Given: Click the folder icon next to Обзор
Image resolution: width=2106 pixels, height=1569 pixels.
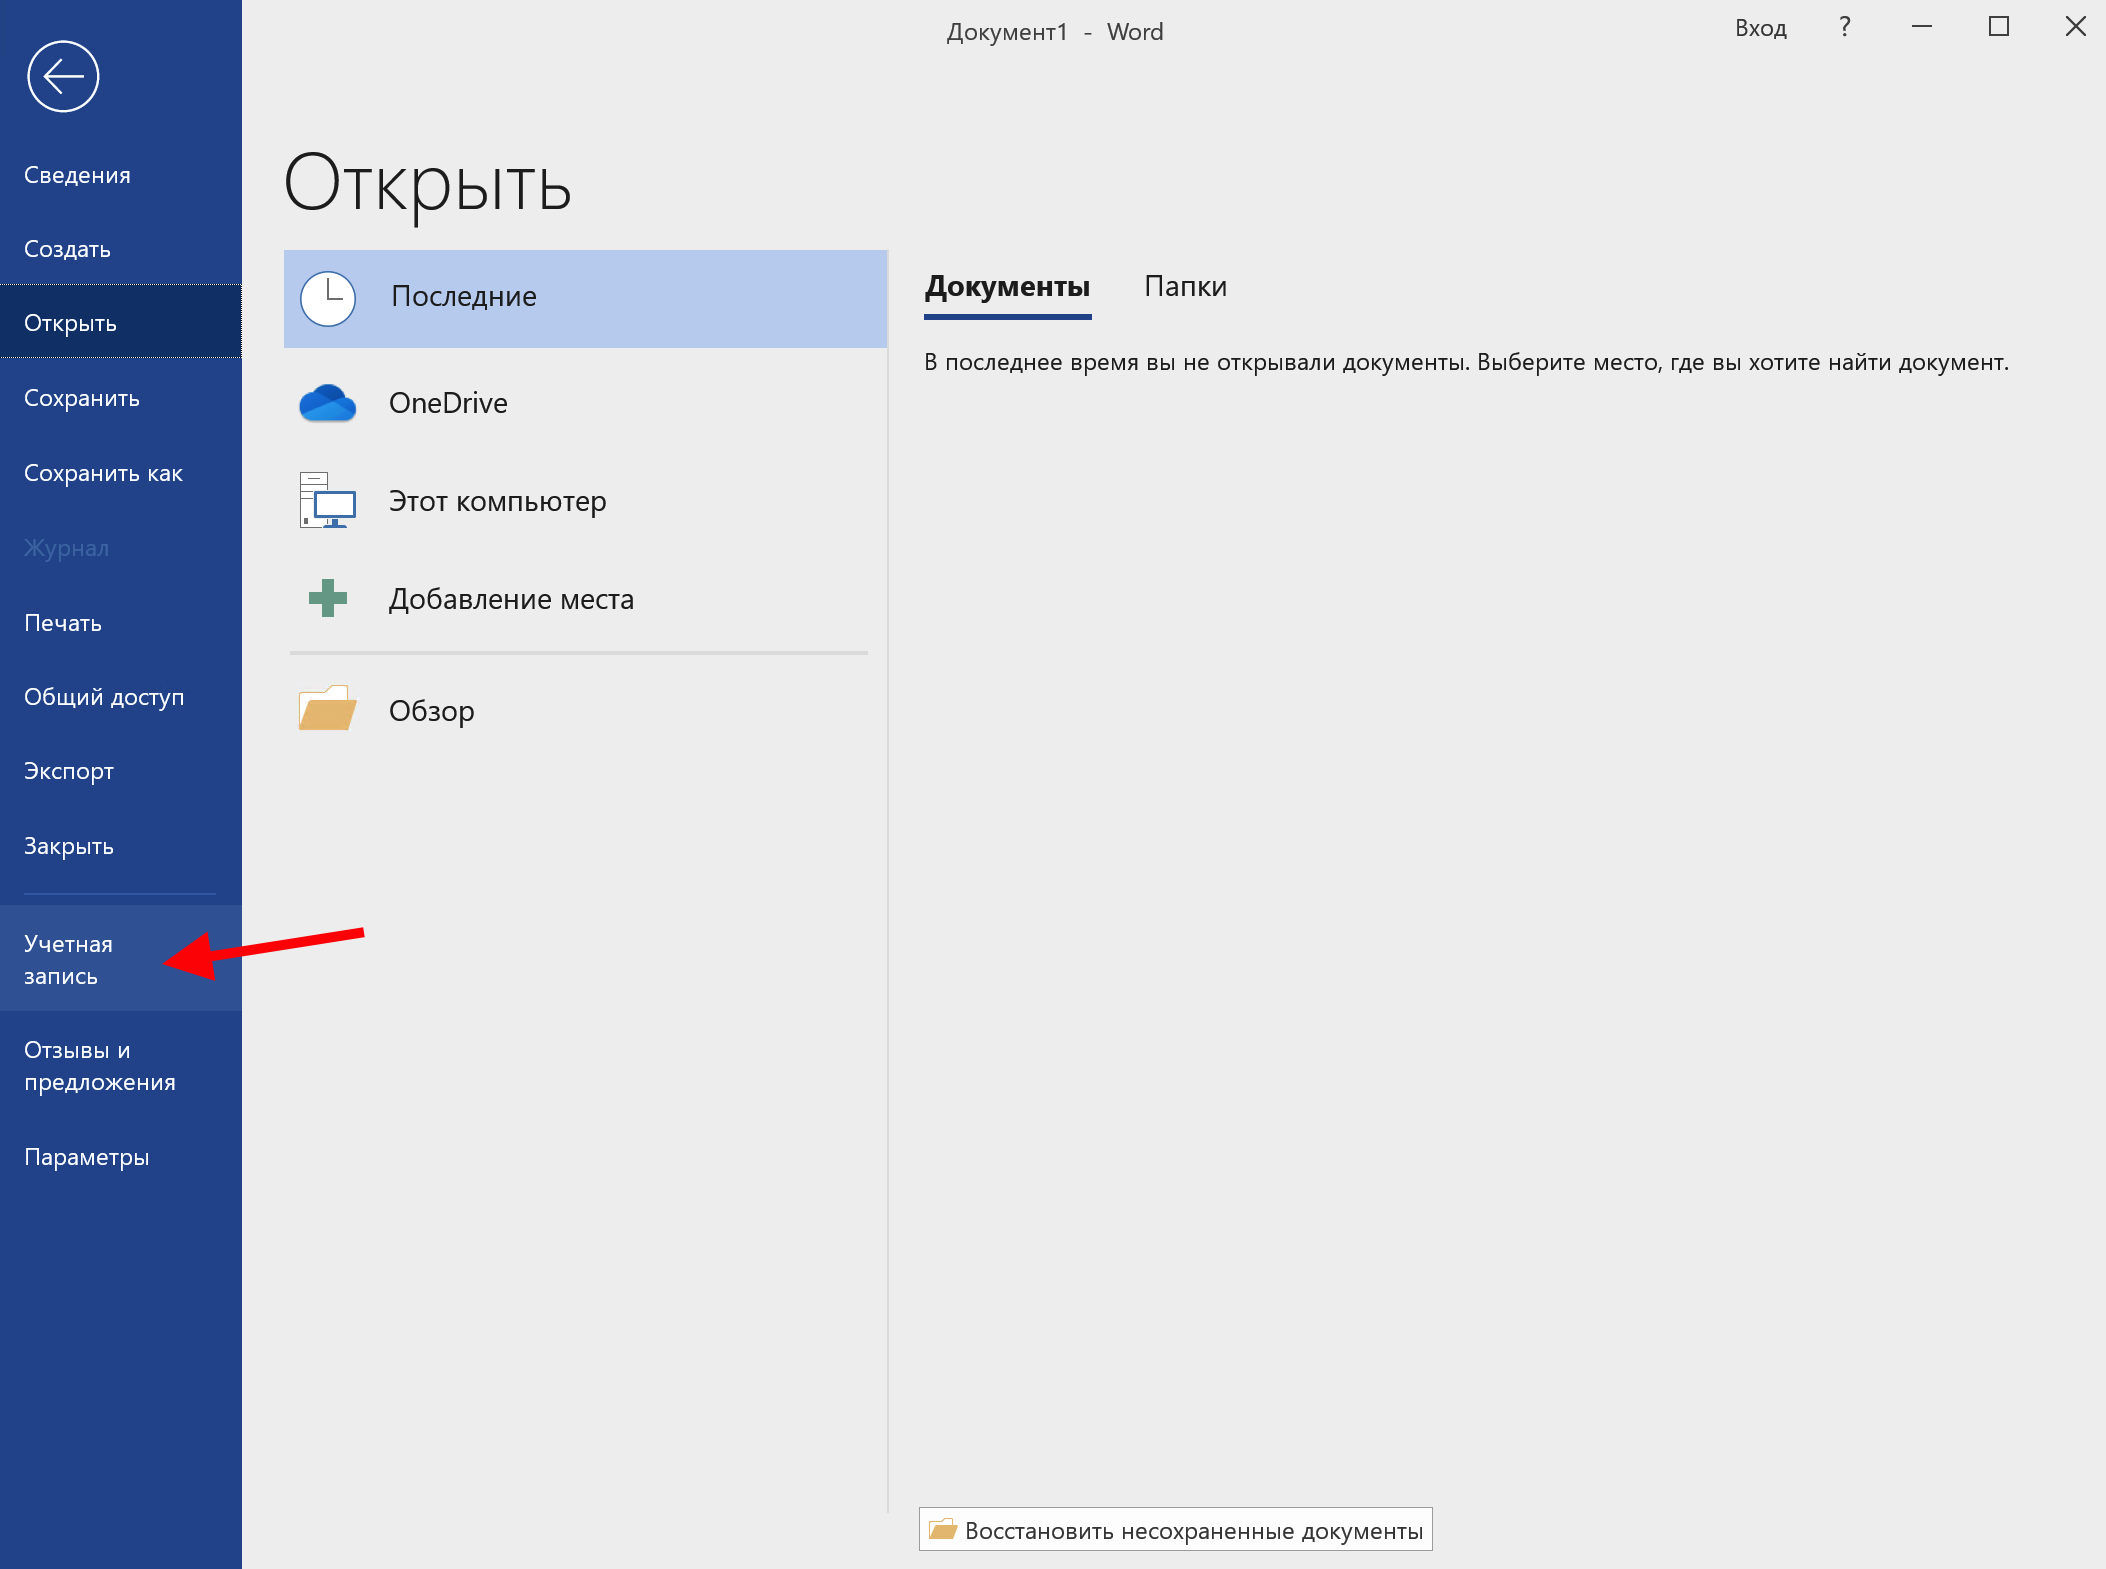Looking at the screenshot, I should tap(328, 708).
